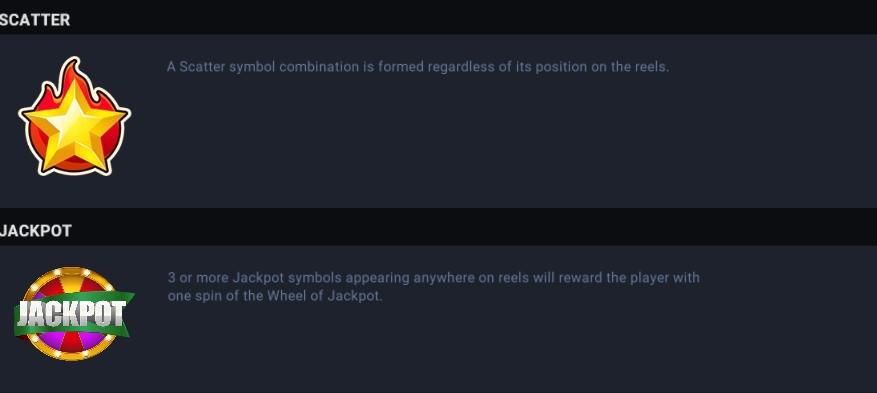Select the JACKPOT section heading
This screenshot has height=393, width=877.
coord(36,231)
